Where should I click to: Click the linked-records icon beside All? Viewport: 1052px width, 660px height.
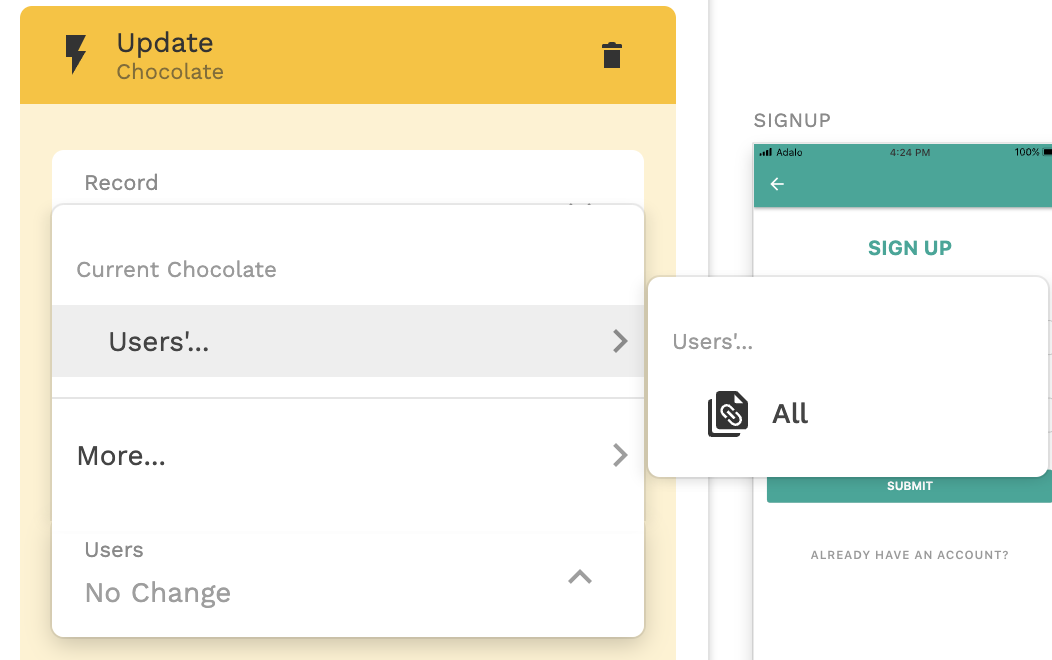pos(728,414)
